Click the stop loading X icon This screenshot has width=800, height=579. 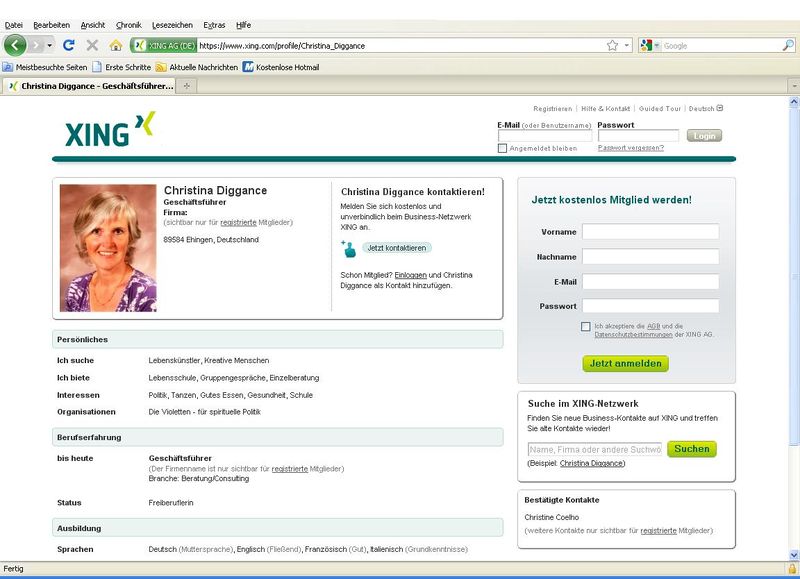pyautogui.click(x=92, y=45)
